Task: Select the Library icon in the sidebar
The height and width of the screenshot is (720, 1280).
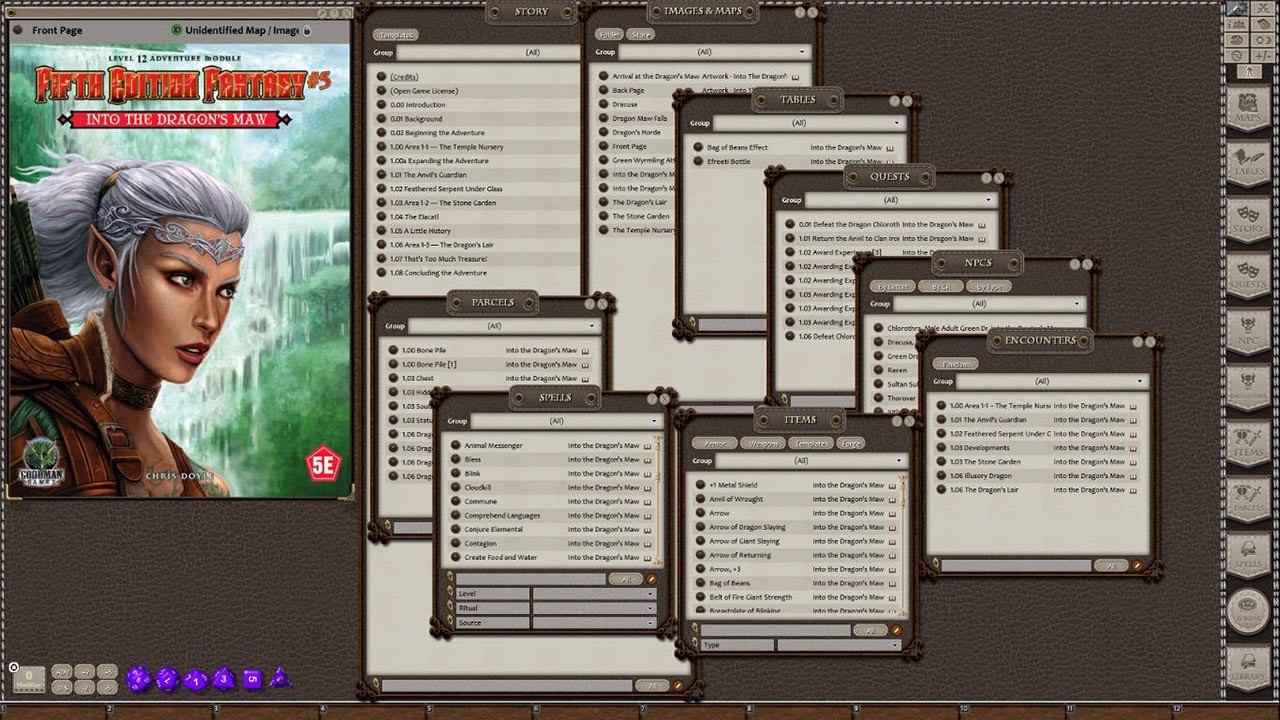Action: tap(1249, 664)
